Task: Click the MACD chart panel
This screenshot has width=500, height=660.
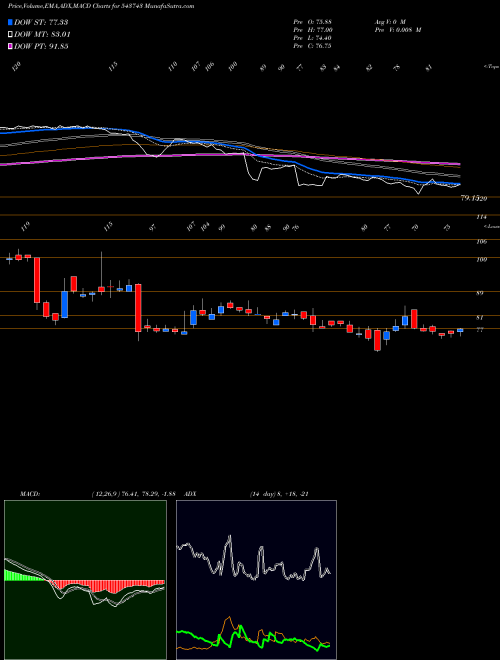Action: (85, 580)
